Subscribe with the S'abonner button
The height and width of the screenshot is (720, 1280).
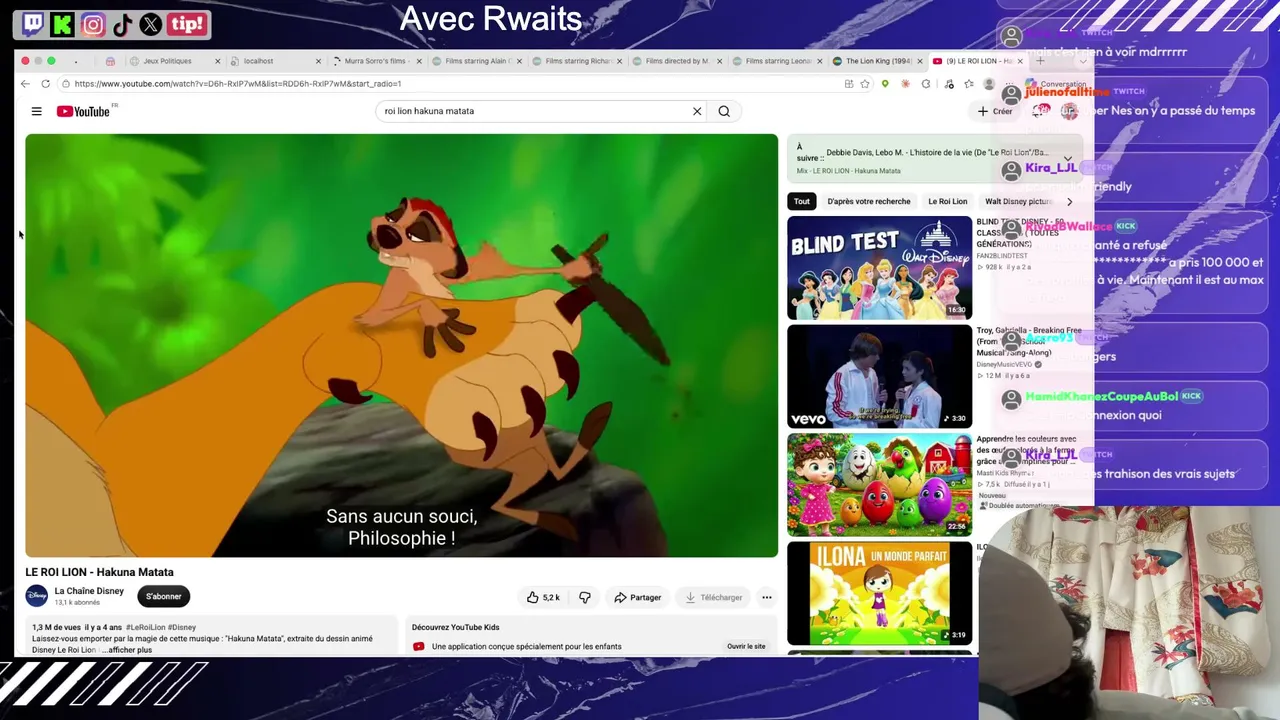point(164,596)
